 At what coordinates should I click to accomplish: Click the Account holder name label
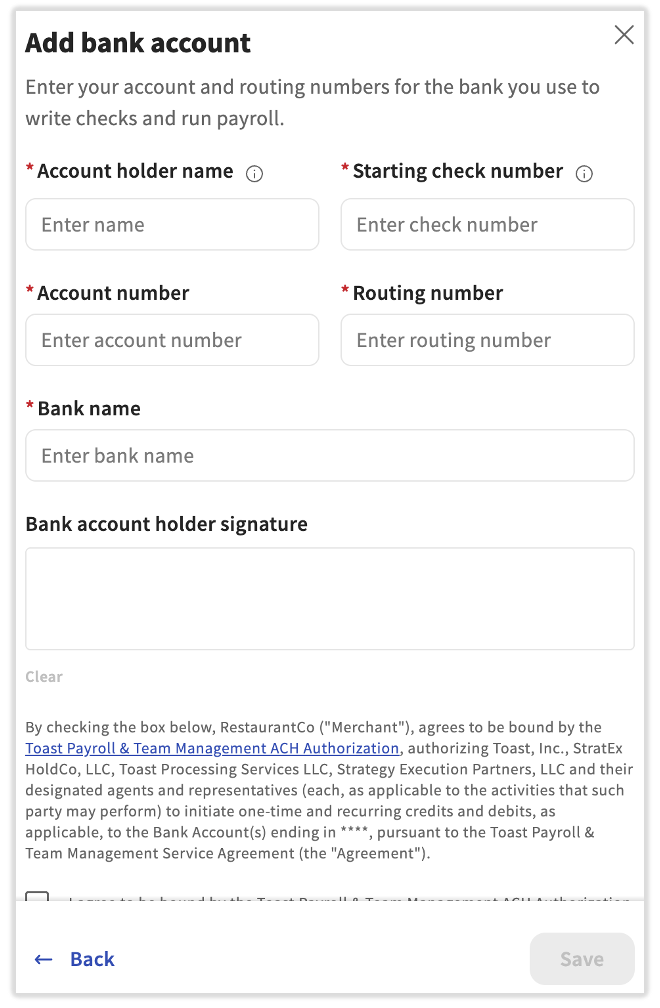[135, 171]
